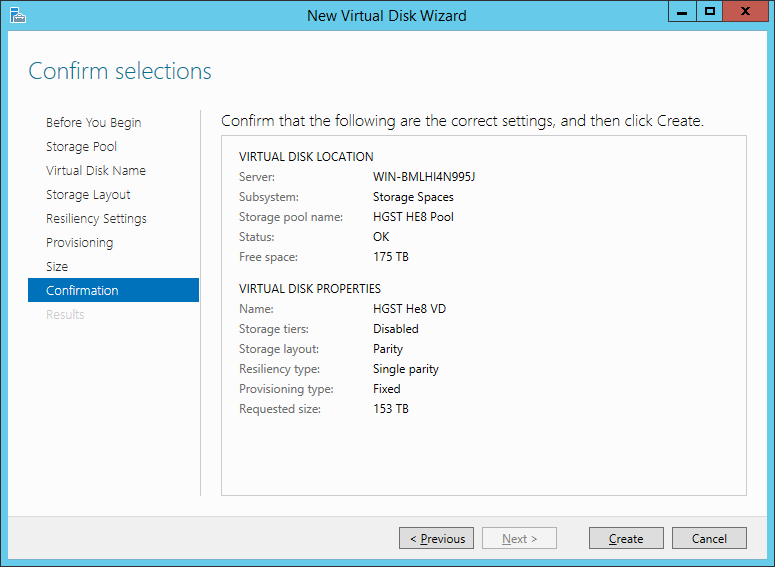The height and width of the screenshot is (567, 775).
Task: Click the Requested size 153 TB value
Action: (x=391, y=409)
